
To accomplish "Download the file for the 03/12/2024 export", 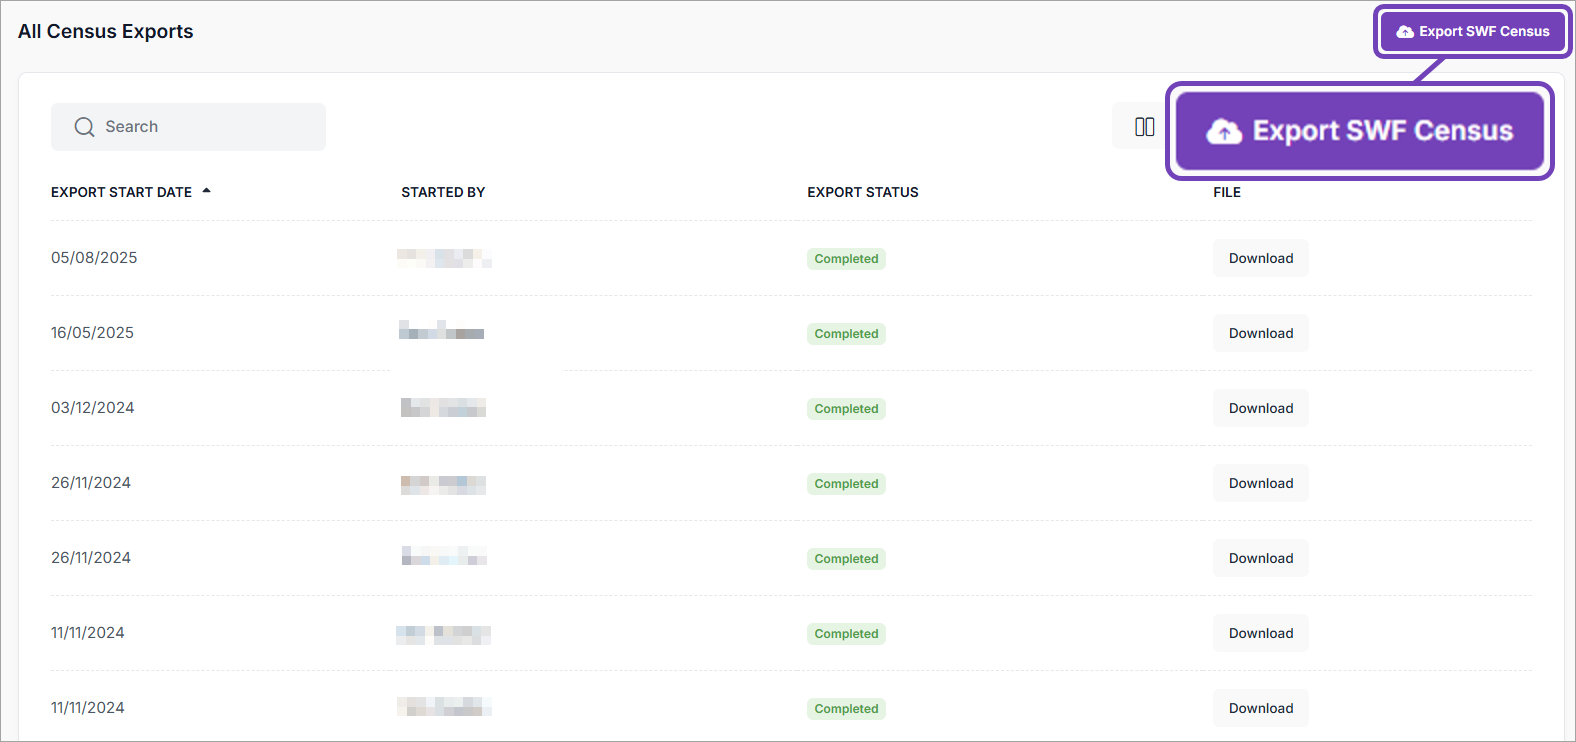I will [1260, 408].
